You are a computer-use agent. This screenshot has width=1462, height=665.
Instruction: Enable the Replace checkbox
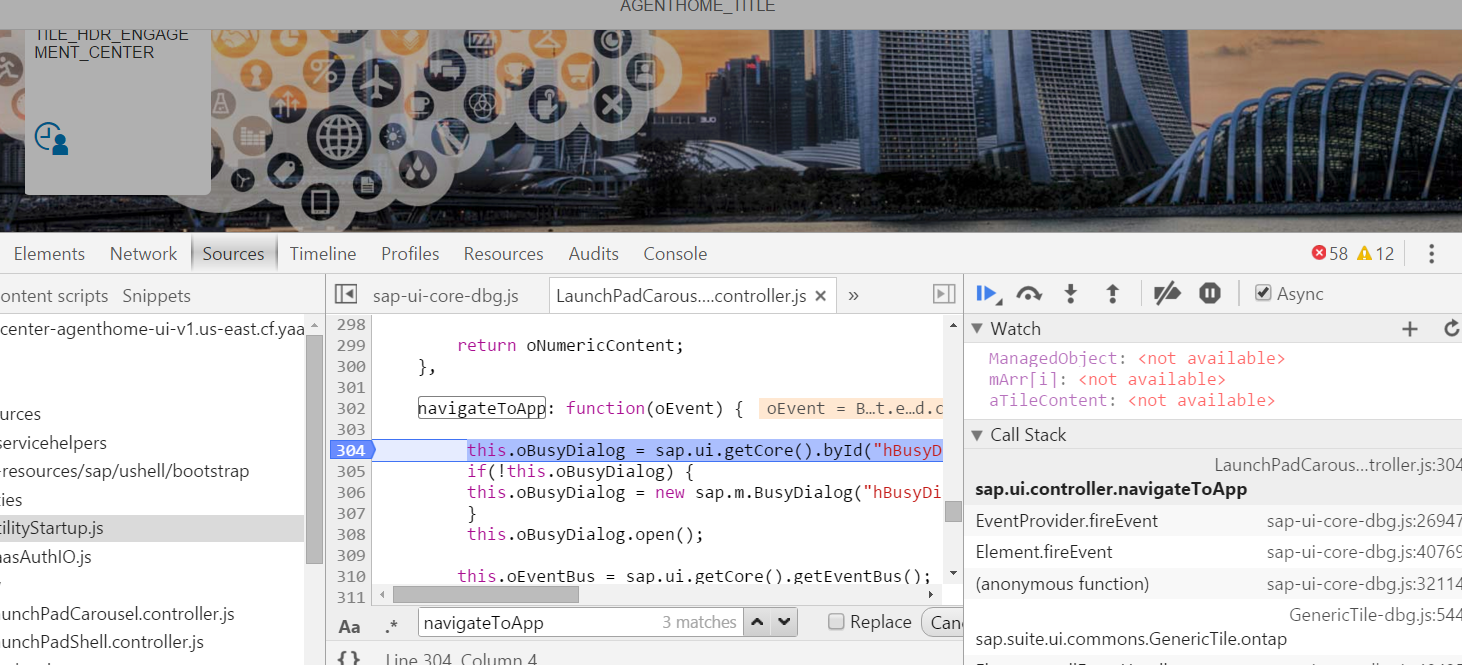tap(837, 622)
